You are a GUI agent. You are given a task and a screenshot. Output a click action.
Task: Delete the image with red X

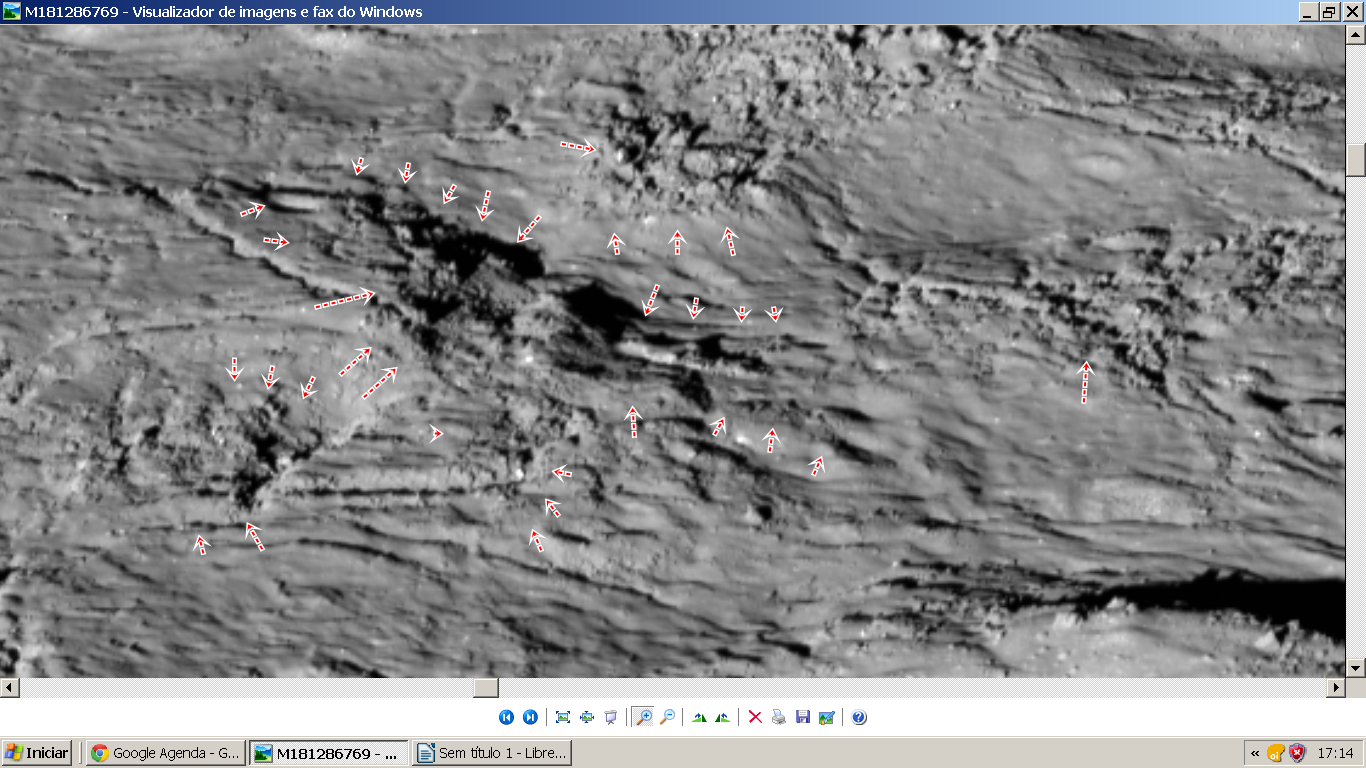[755, 717]
